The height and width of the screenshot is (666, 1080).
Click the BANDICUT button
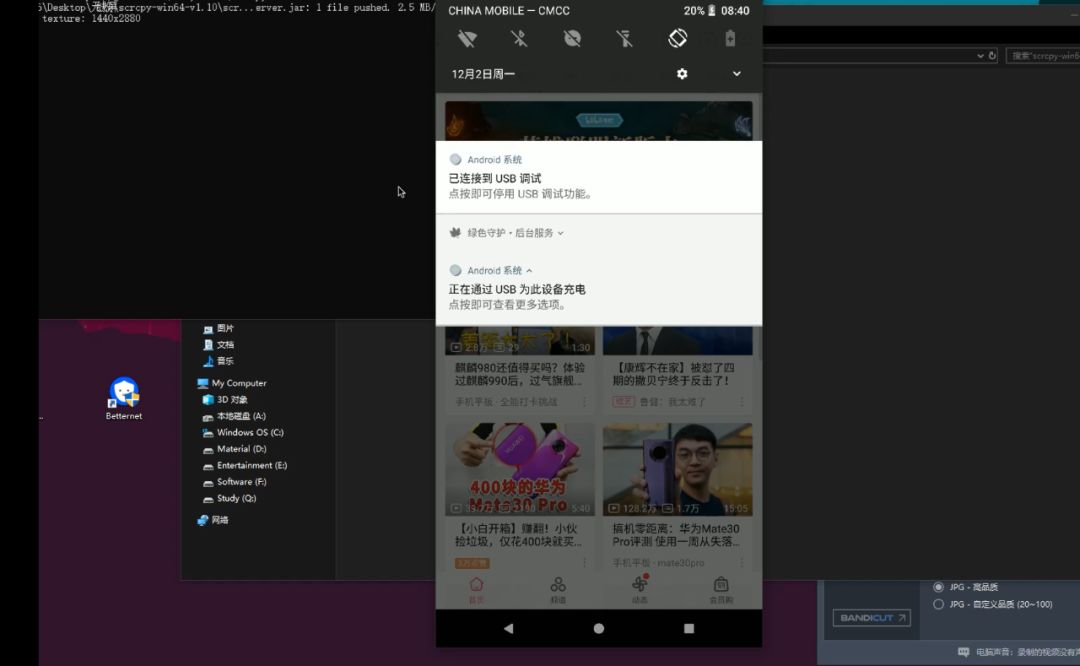[871, 618]
